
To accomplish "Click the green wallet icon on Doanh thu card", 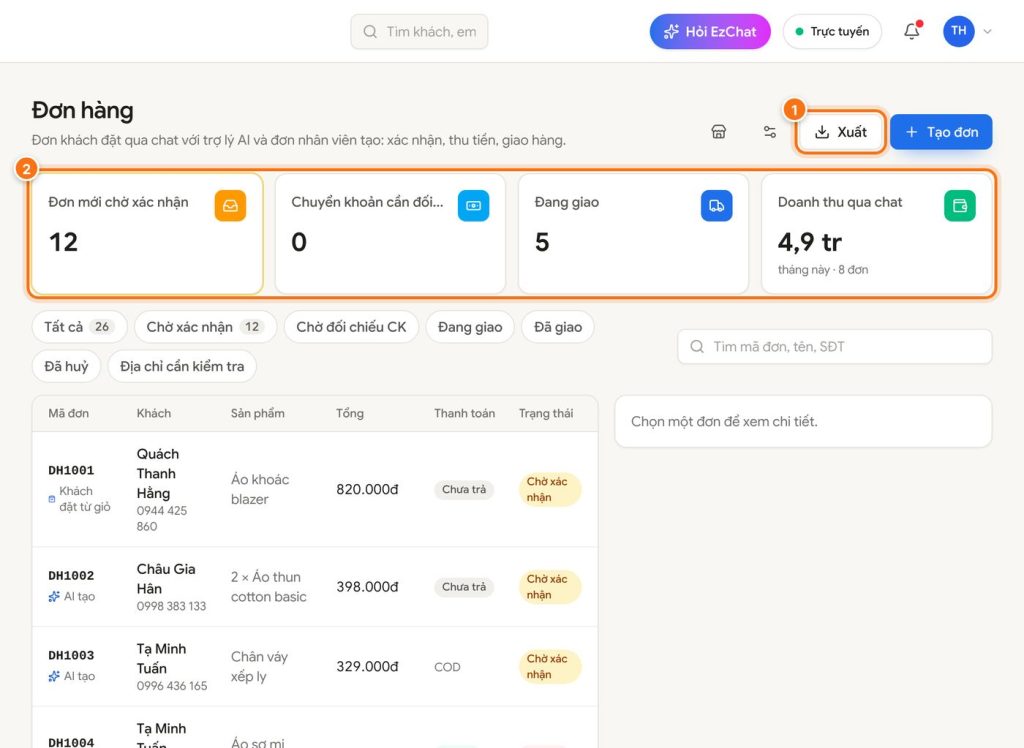I will coord(960,206).
